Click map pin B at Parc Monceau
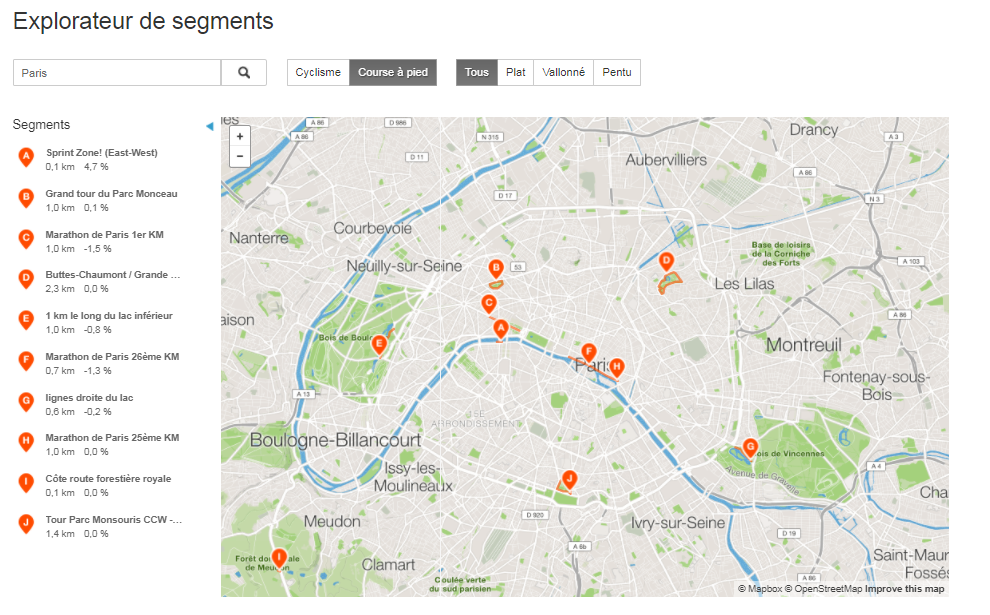The height and width of the screenshot is (615, 990). (496, 268)
